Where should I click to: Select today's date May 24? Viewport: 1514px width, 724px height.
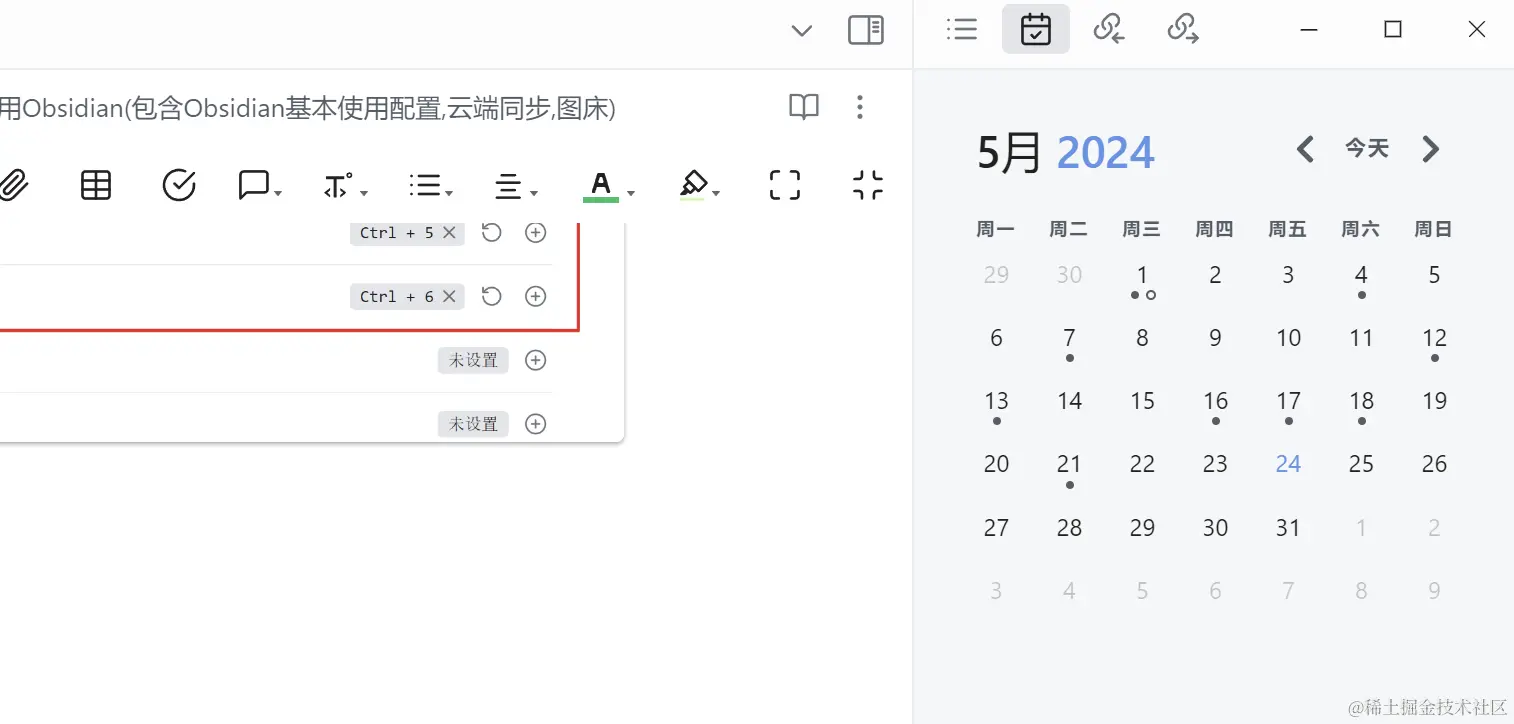(1288, 464)
